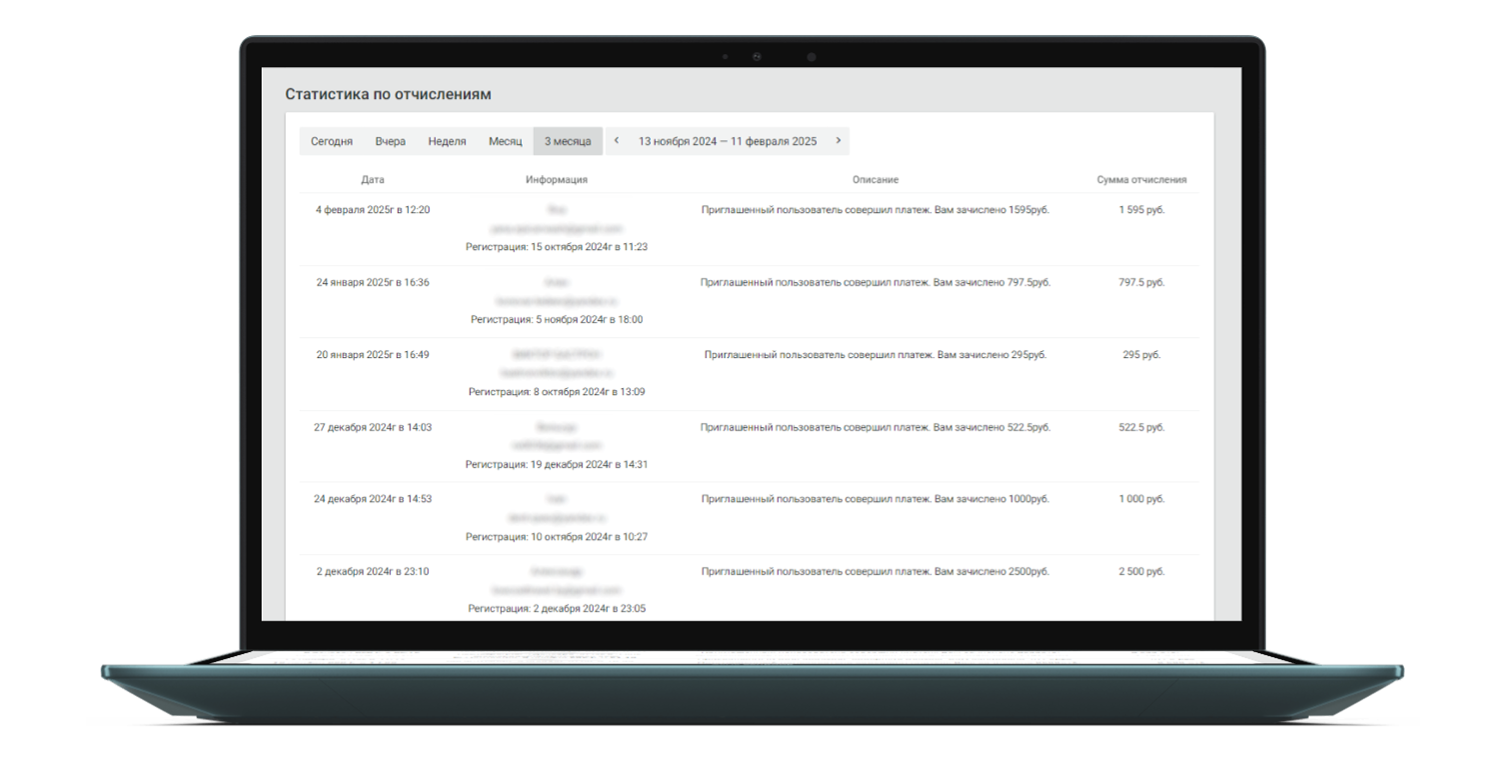Select the Сегодня period tab
Viewport: 1500px width, 766px height.
coord(331,141)
